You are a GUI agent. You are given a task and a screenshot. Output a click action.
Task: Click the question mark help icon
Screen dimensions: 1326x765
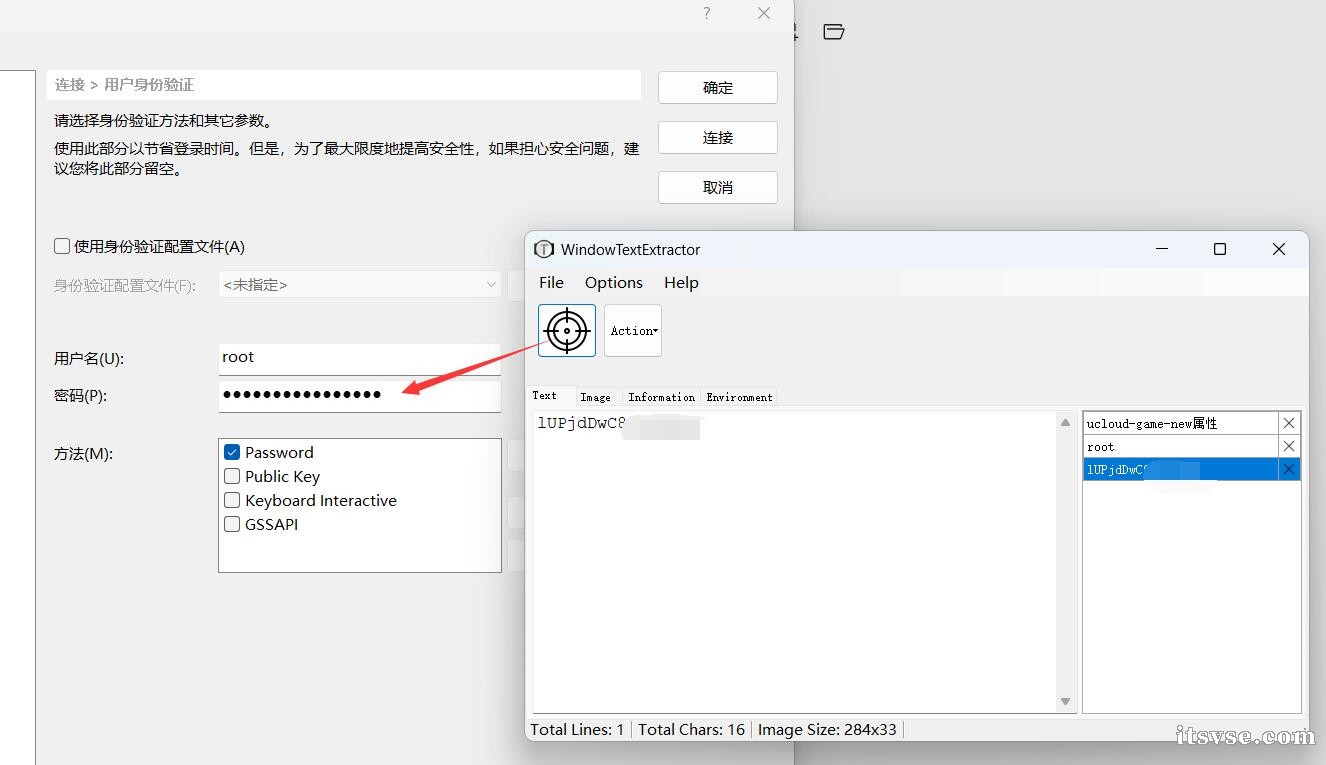point(706,13)
